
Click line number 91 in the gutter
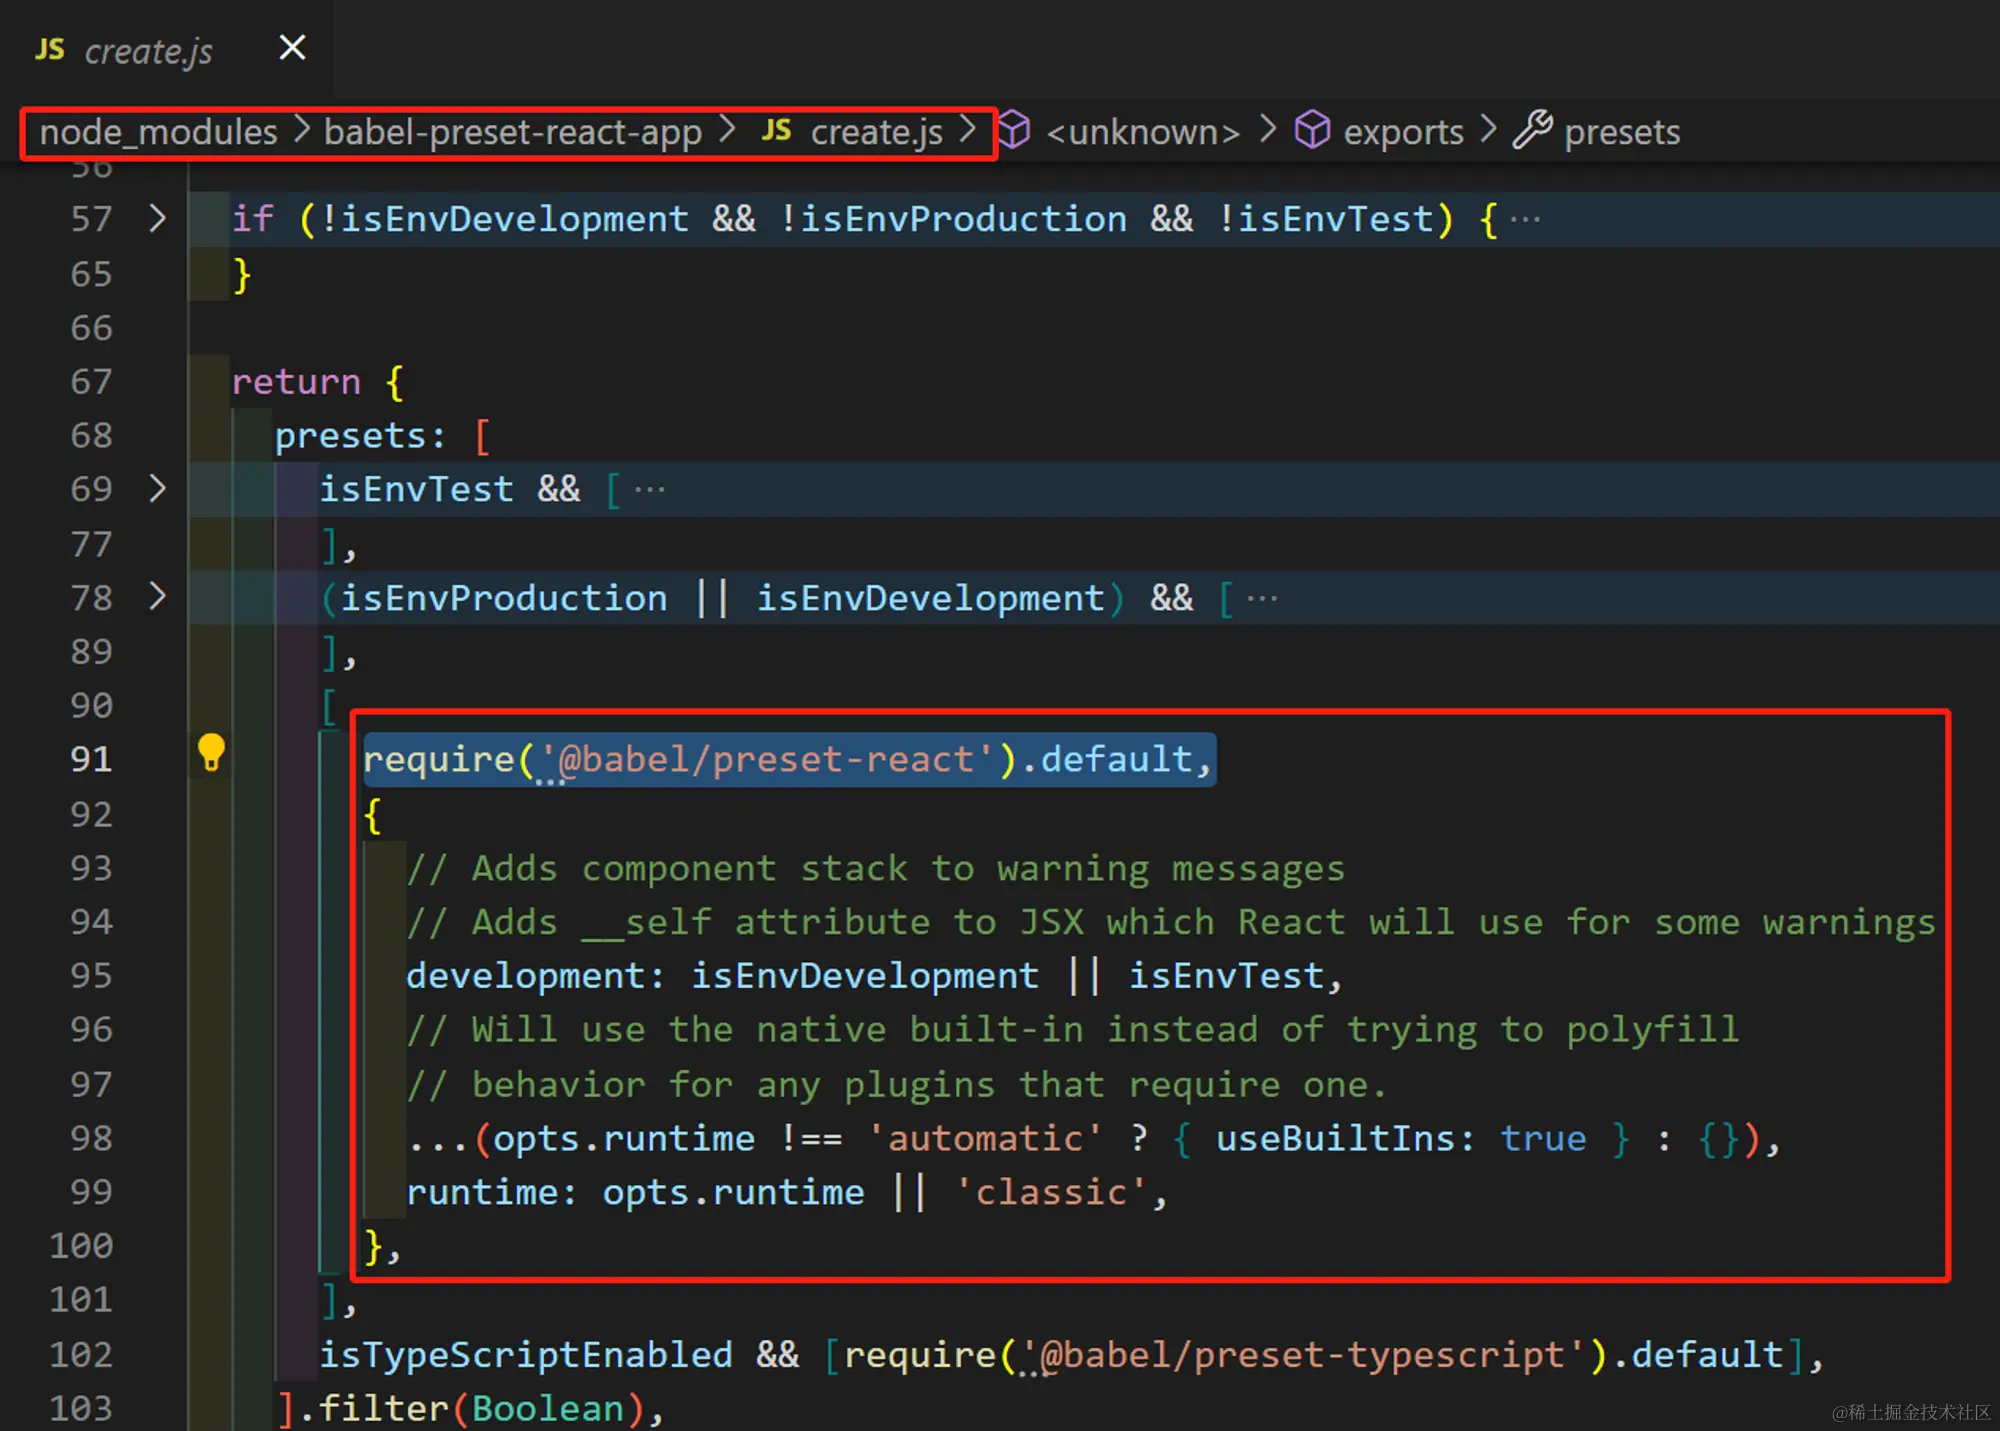tap(91, 759)
